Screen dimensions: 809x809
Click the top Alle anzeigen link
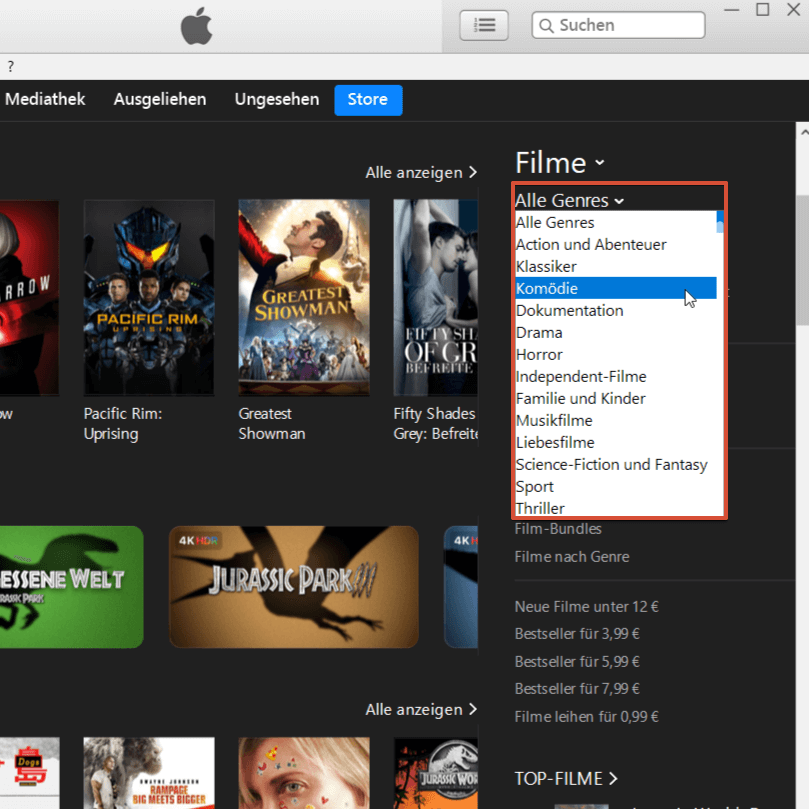tap(421, 172)
